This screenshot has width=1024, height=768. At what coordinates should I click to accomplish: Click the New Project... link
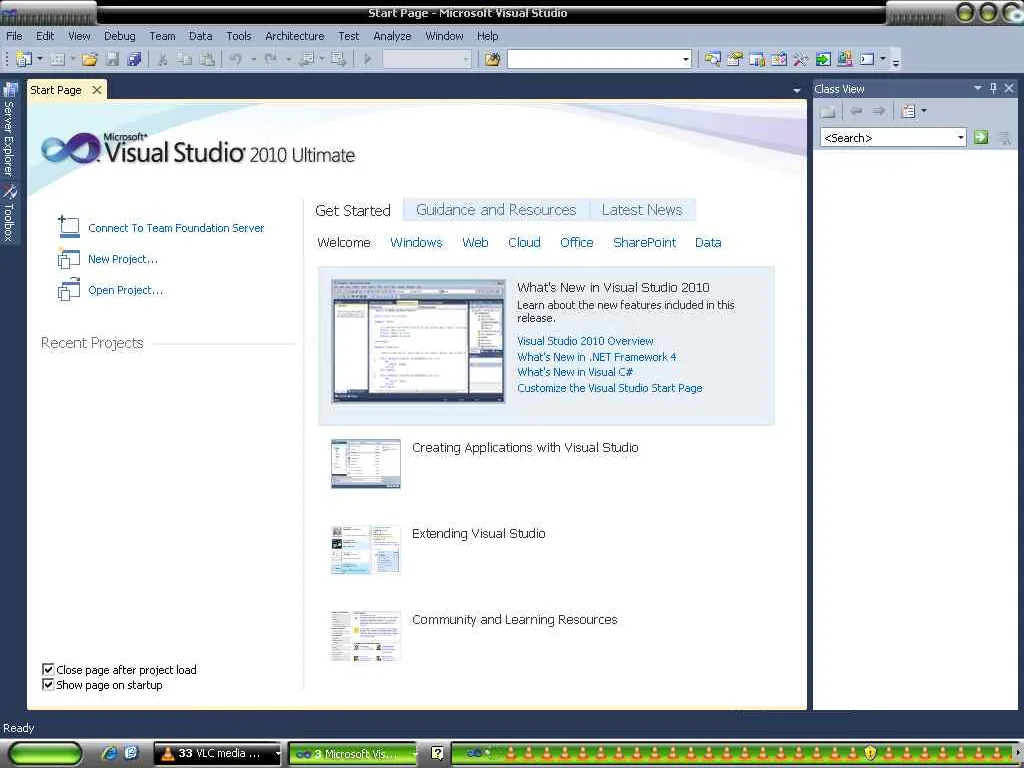point(123,259)
